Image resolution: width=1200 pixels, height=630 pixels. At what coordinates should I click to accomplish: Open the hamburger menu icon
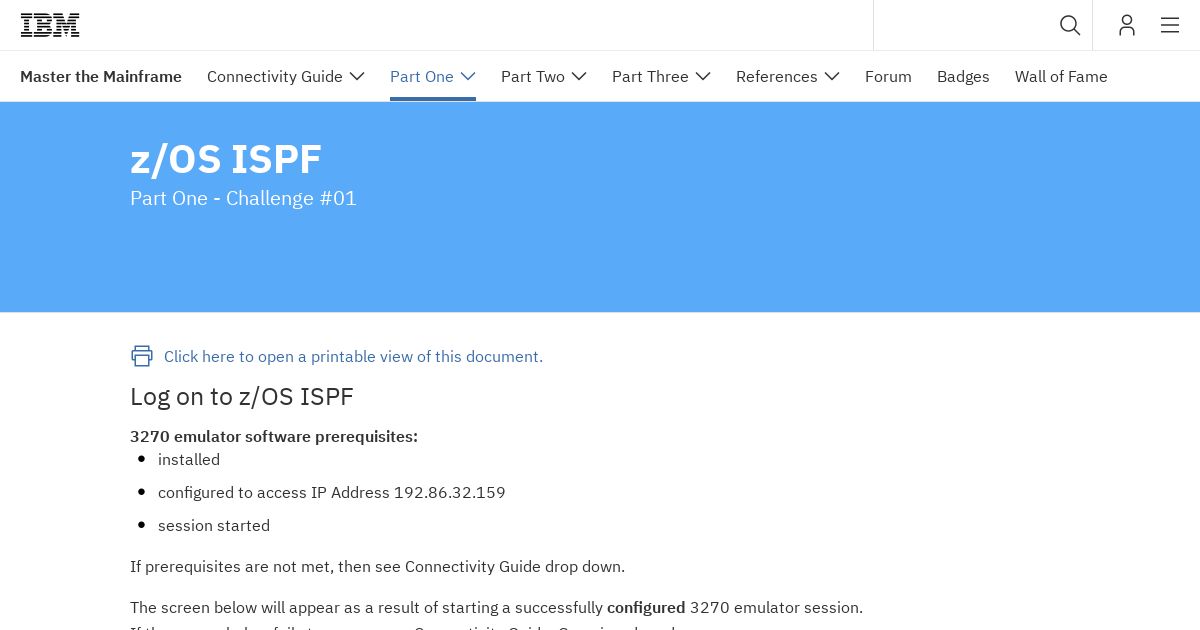pos(1170,25)
